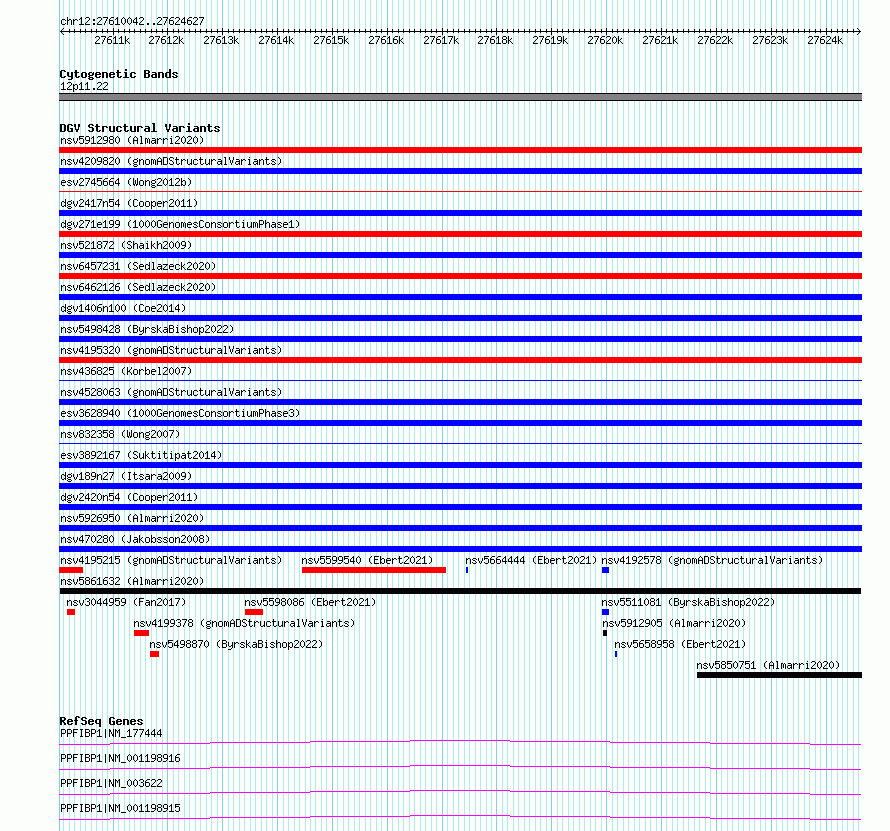Select variant label nsv4195215 (gnomADStructuralVariants)
Viewport: 890px width, 831px height.
[171, 560]
